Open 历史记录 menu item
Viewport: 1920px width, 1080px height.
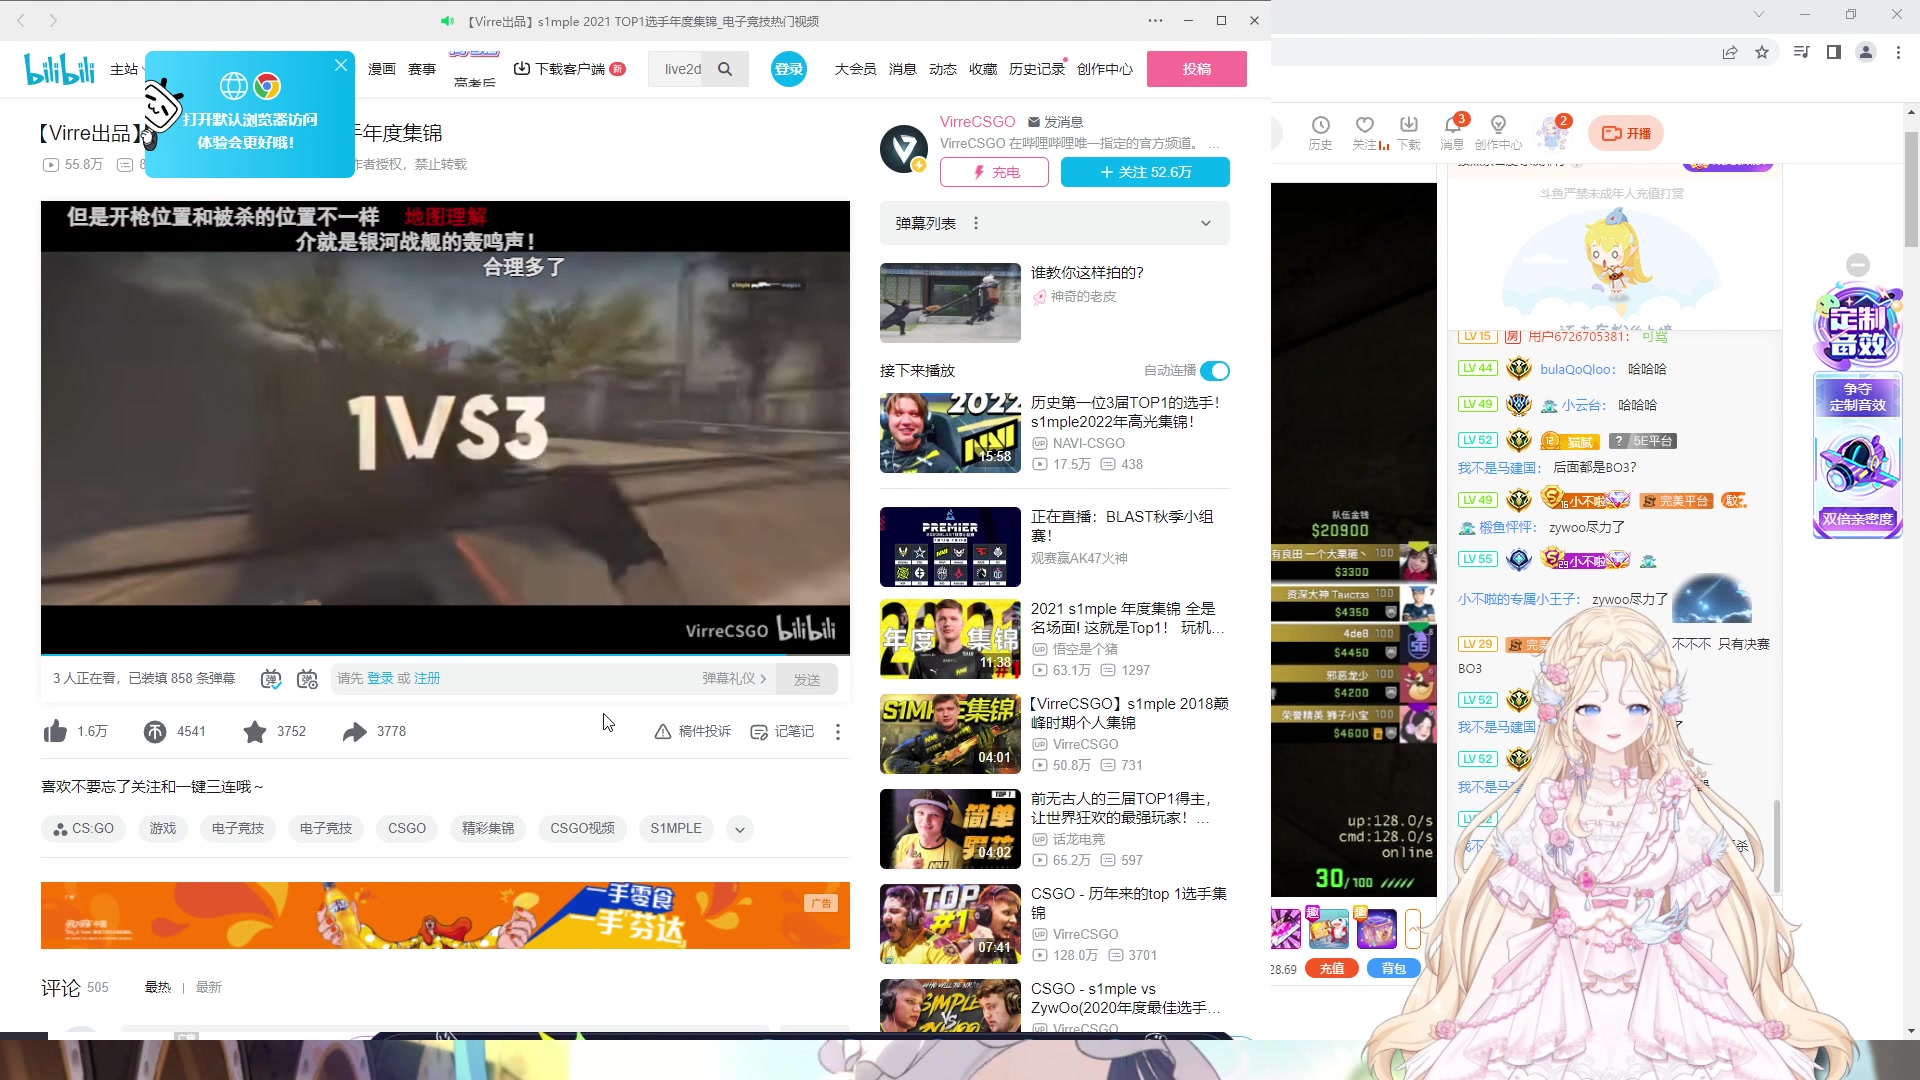[1037, 69]
